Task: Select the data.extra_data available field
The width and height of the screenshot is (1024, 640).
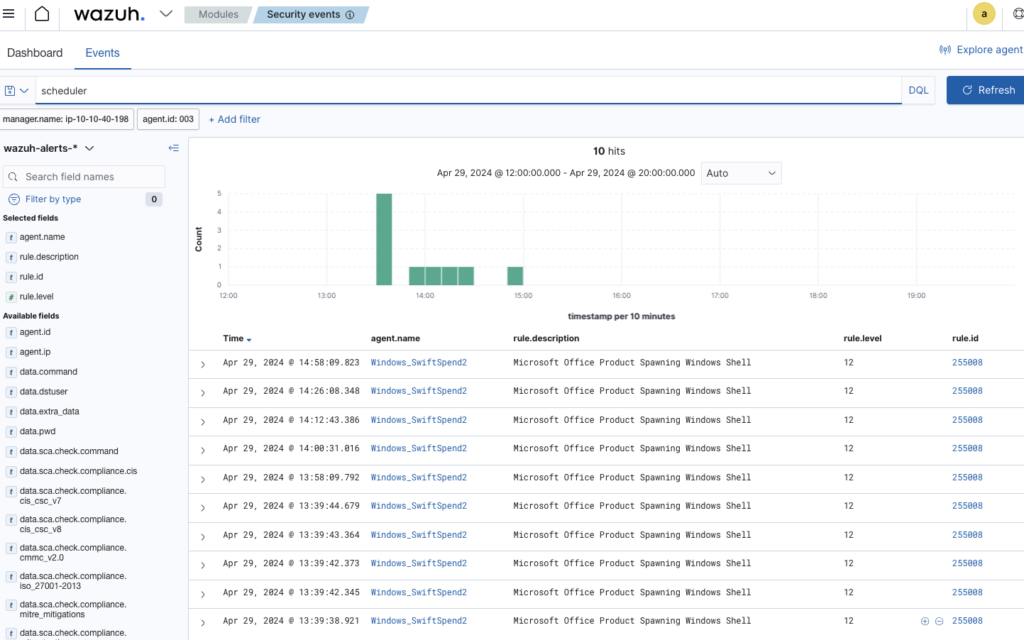Action: point(49,412)
